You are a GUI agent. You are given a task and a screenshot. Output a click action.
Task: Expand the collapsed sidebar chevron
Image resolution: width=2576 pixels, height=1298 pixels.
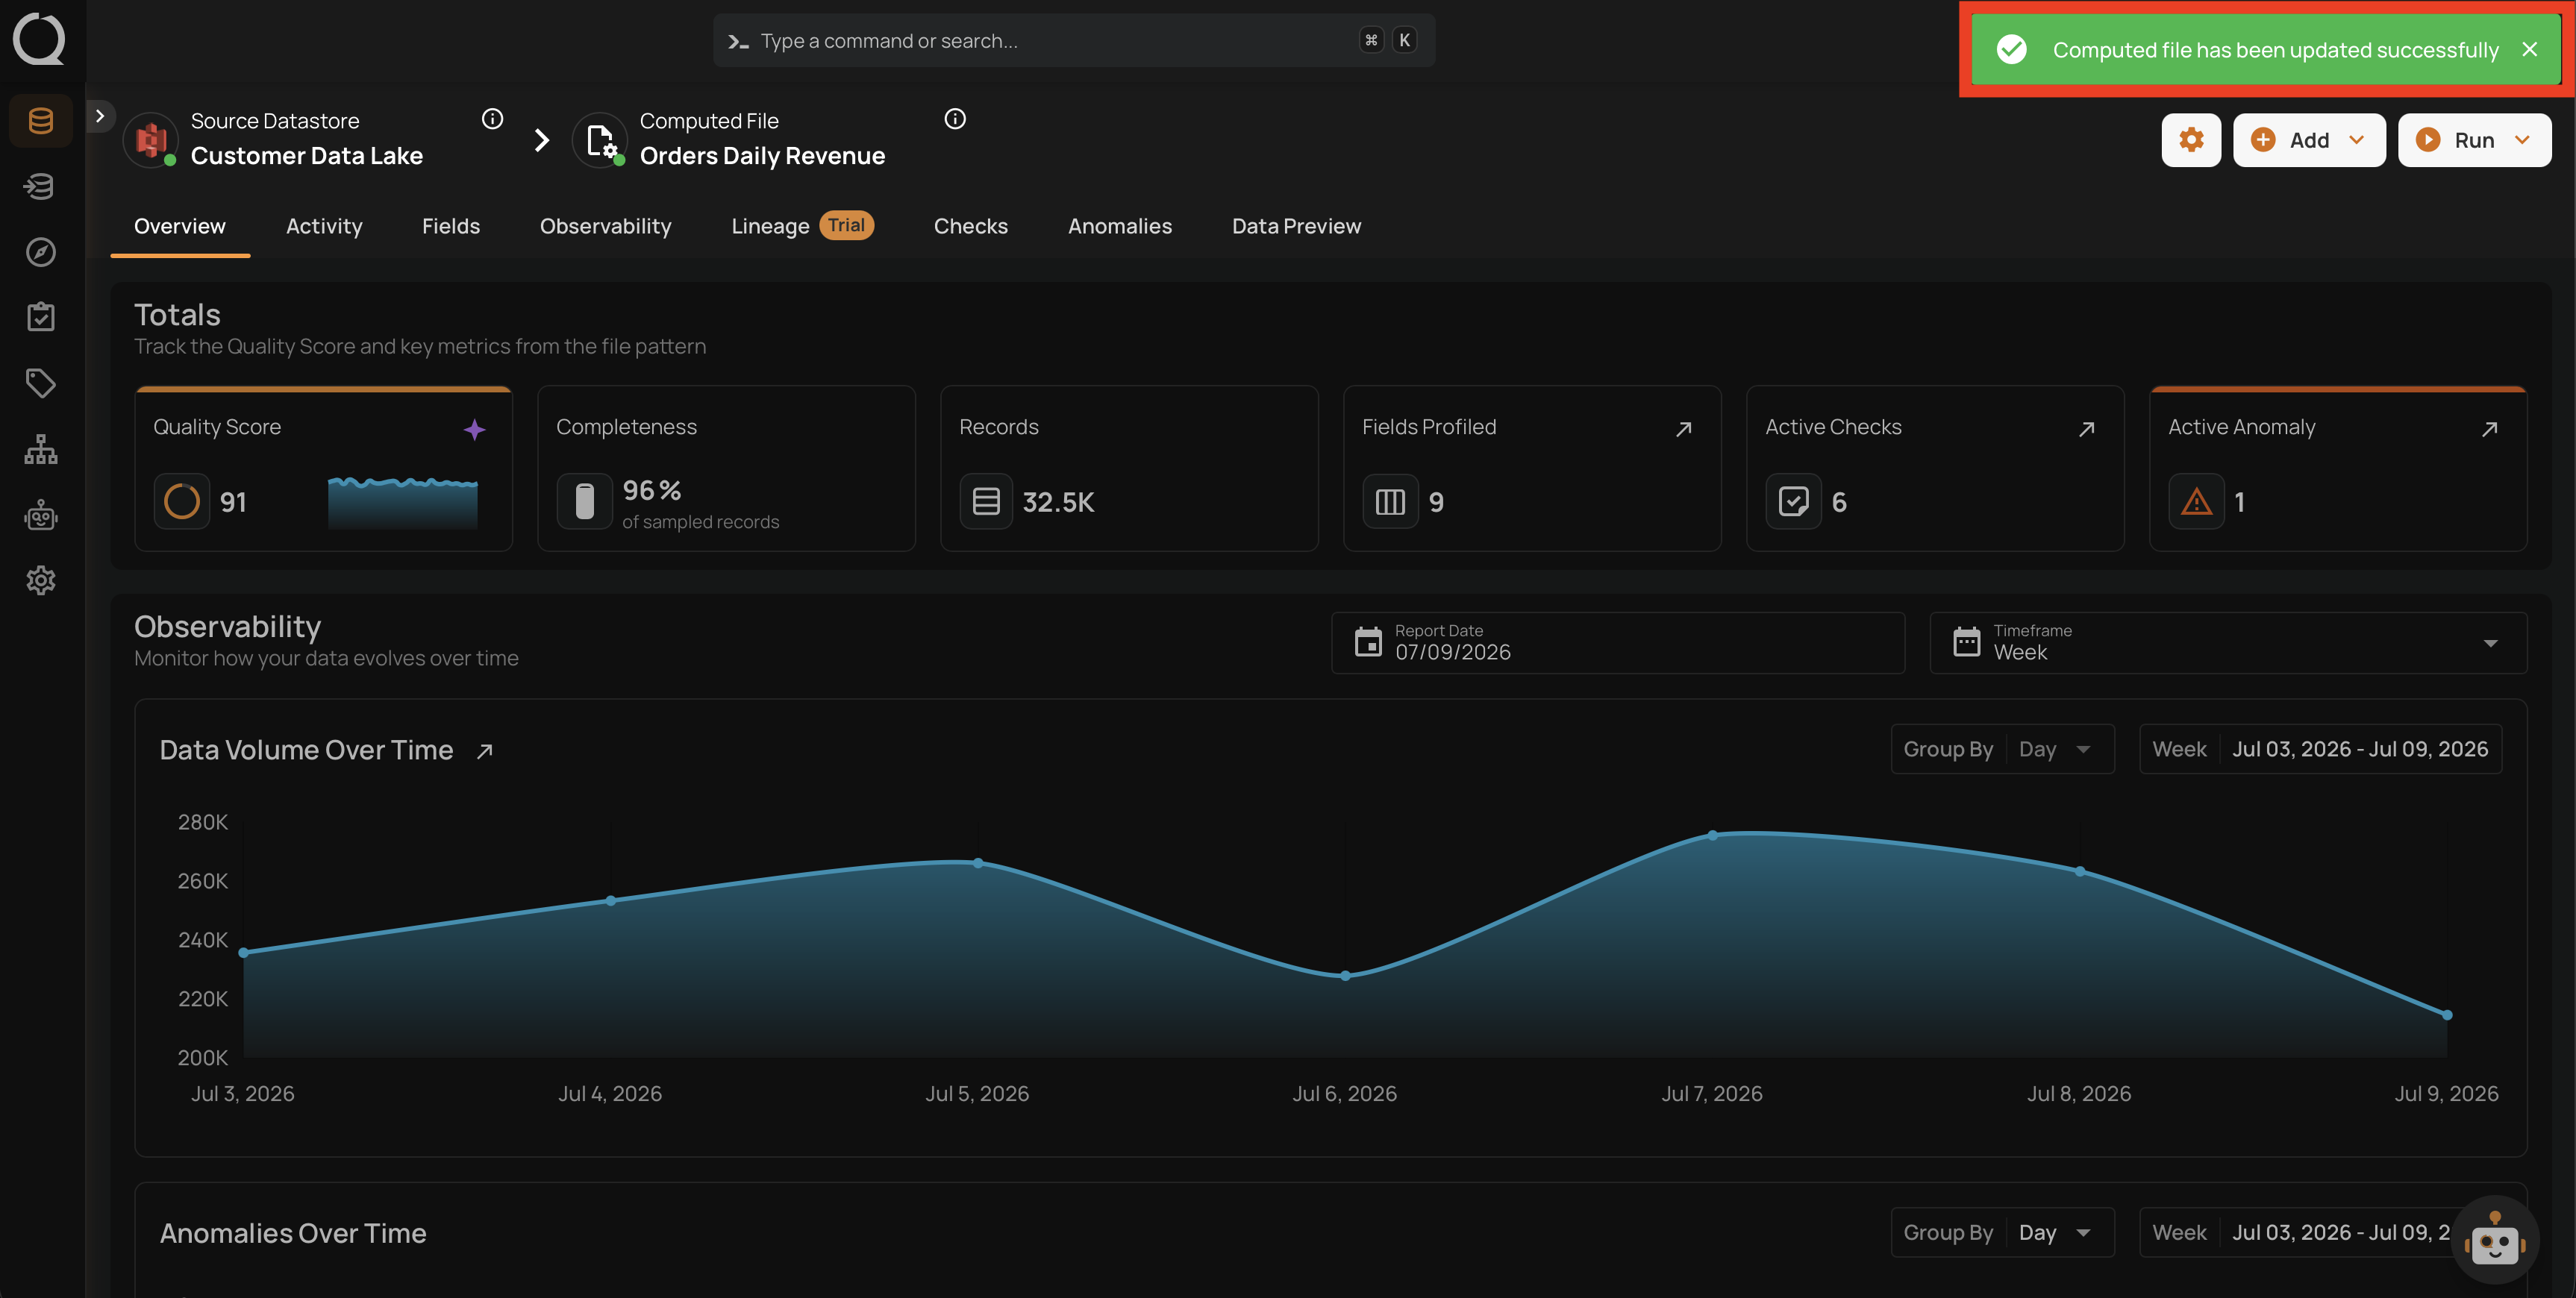pos(100,116)
